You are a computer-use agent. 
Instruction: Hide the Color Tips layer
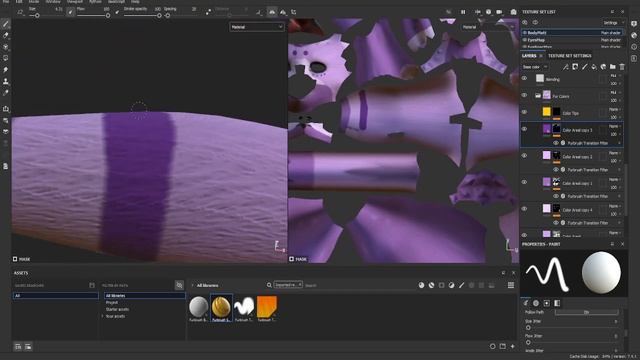[x=524, y=112]
